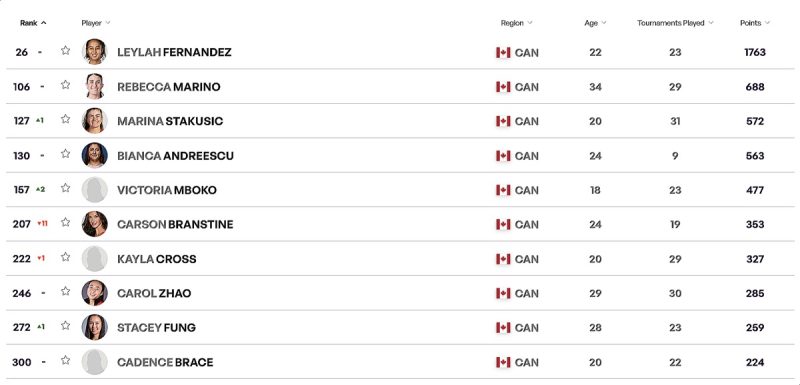Click Rebecca Marino's avatar thumbnail
The image size is (800, 385).
coord(94,86)
